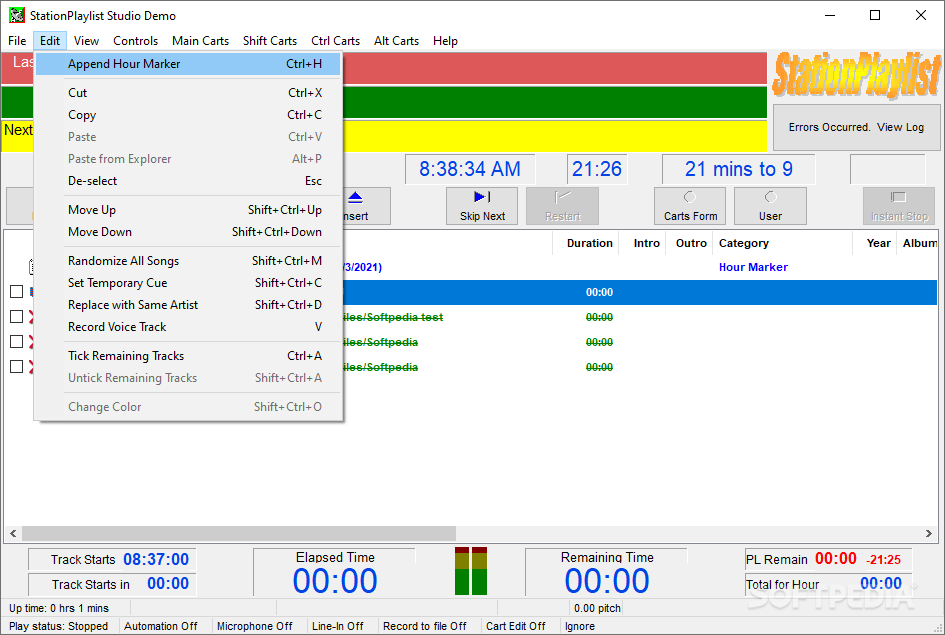This screenshot has width=945, height=635.
Task: Open the Shift Carts menu
Action: [x=269, y=41]
